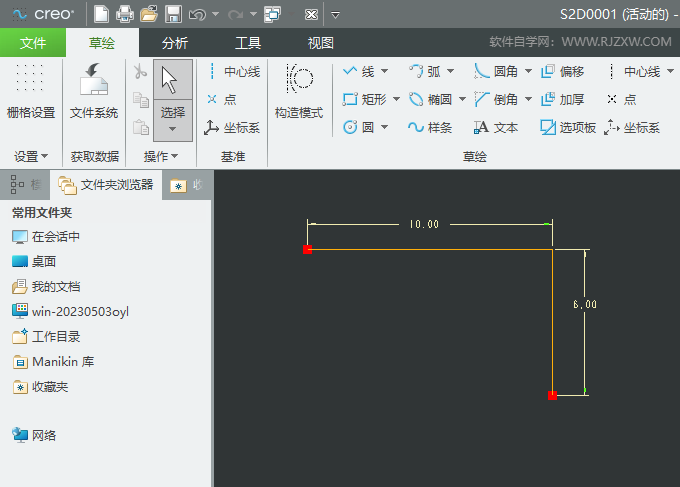Image resolution: width=680 pixels, height=487 pixels.
Task: Switch to the Analysis ribbon tab
Action: click(175, 43)
